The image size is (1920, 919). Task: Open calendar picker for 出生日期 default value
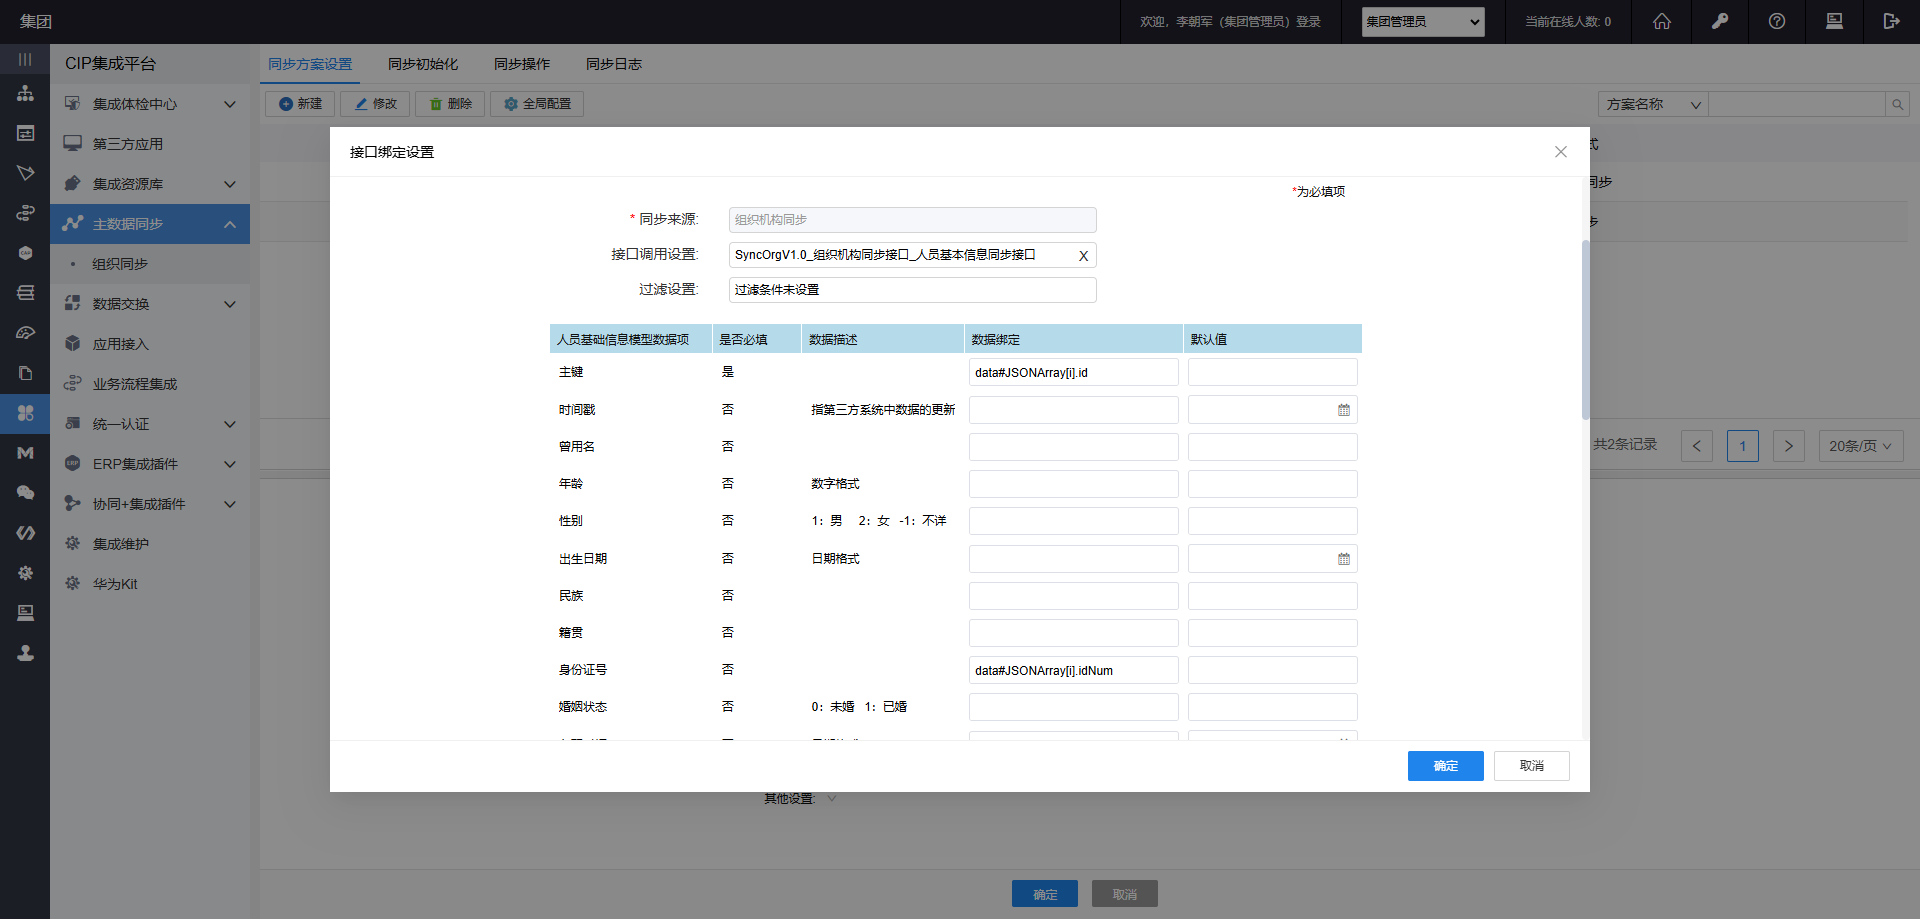point(1343,559)
